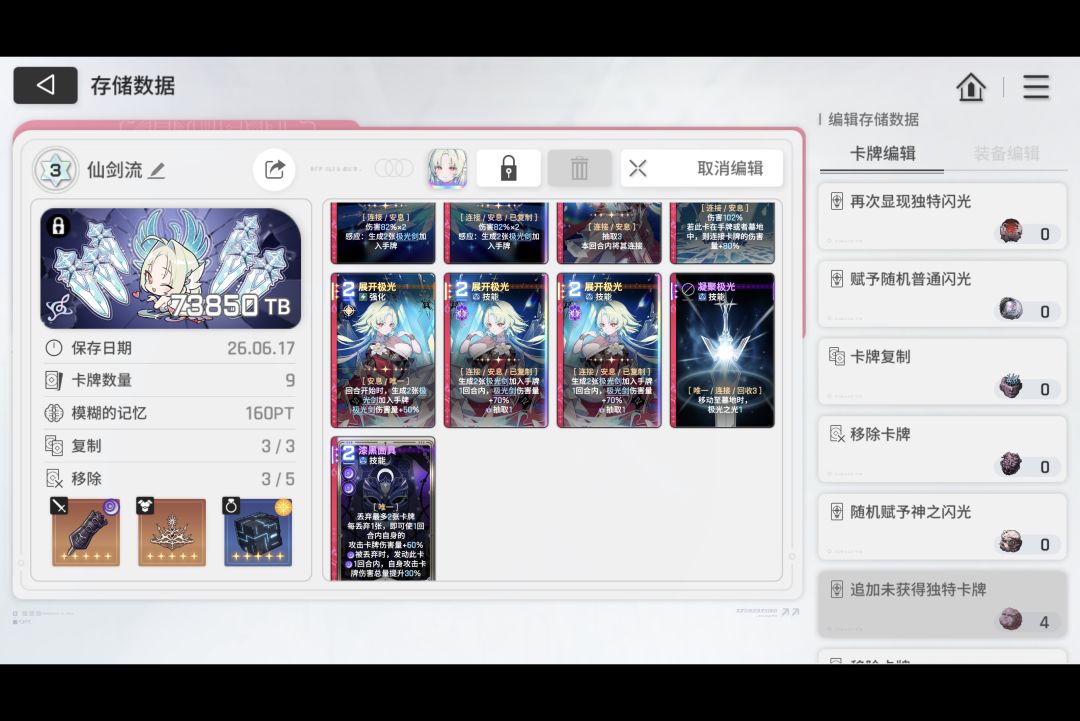This screenshot has height=721, width=1080.
Task: Click the 保存日期 clock icon
Action: pos(54,348)
